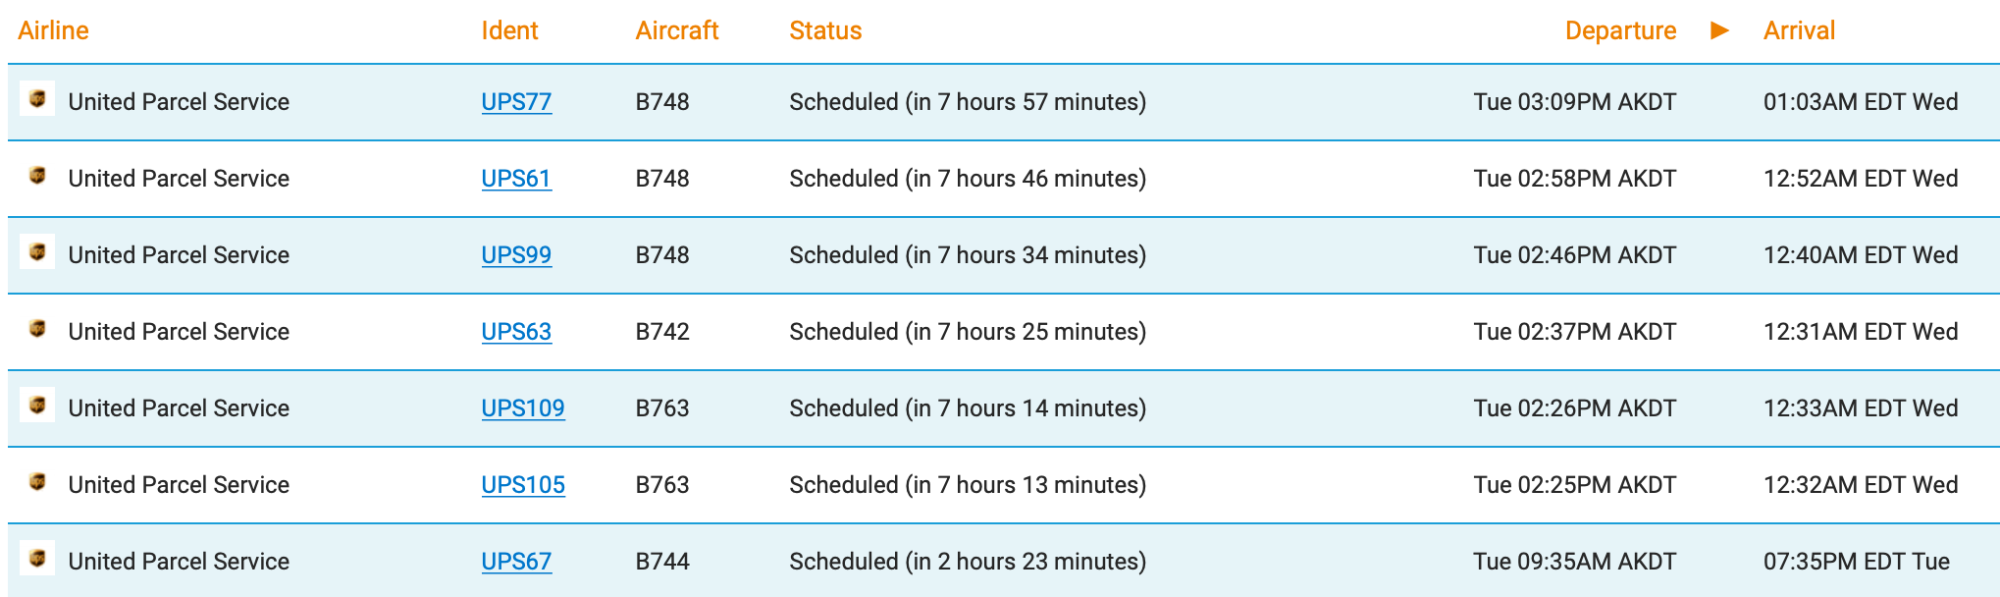This screenshot has height=597, width=2000.
Task: Click the UPS logo icon beside UPS63
Action: point(38,329)
